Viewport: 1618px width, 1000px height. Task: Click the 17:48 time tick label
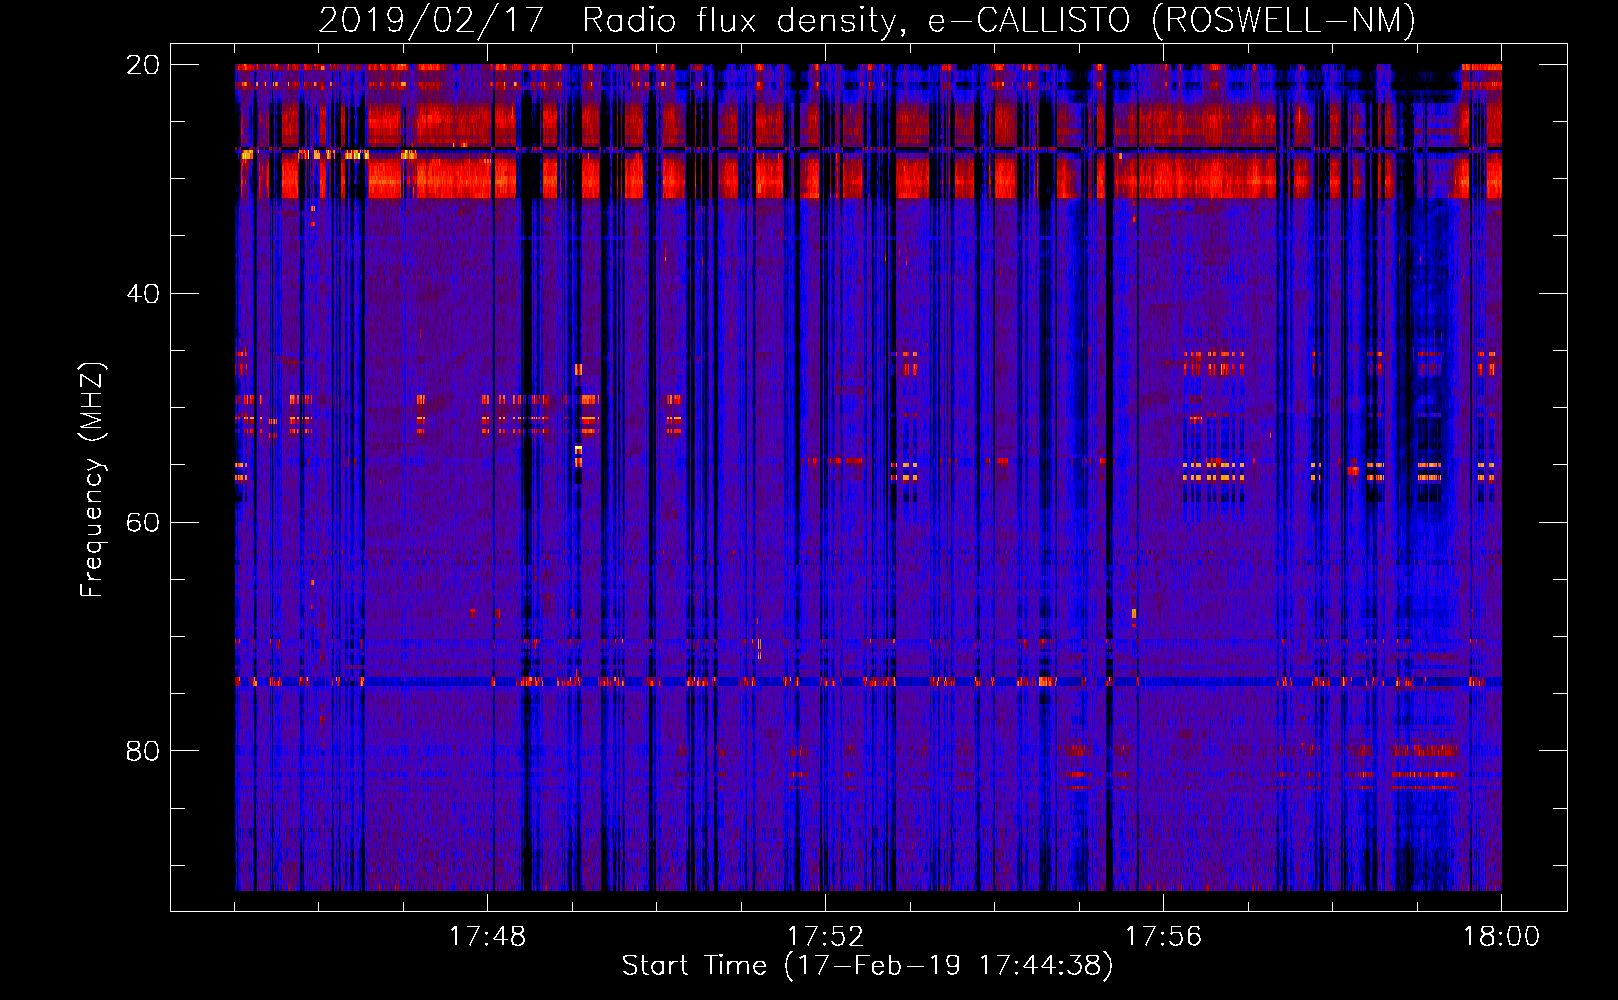487,937
